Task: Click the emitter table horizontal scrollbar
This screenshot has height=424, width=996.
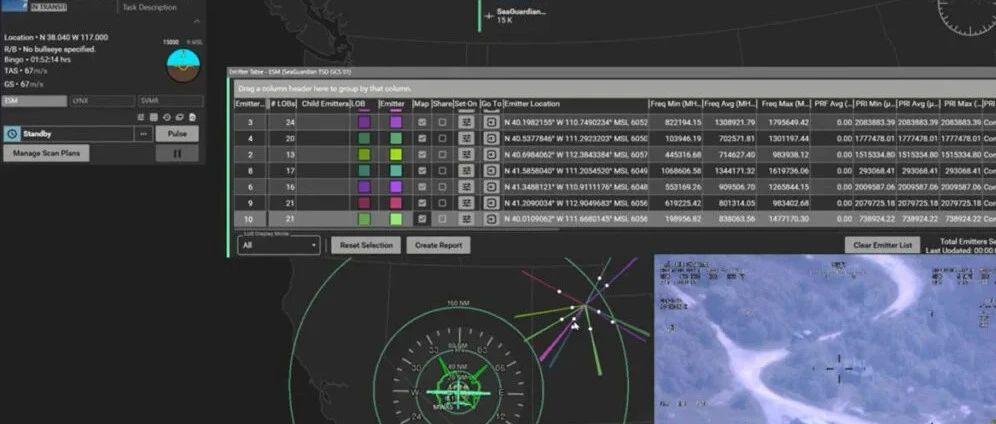Action: coord(397,229)
